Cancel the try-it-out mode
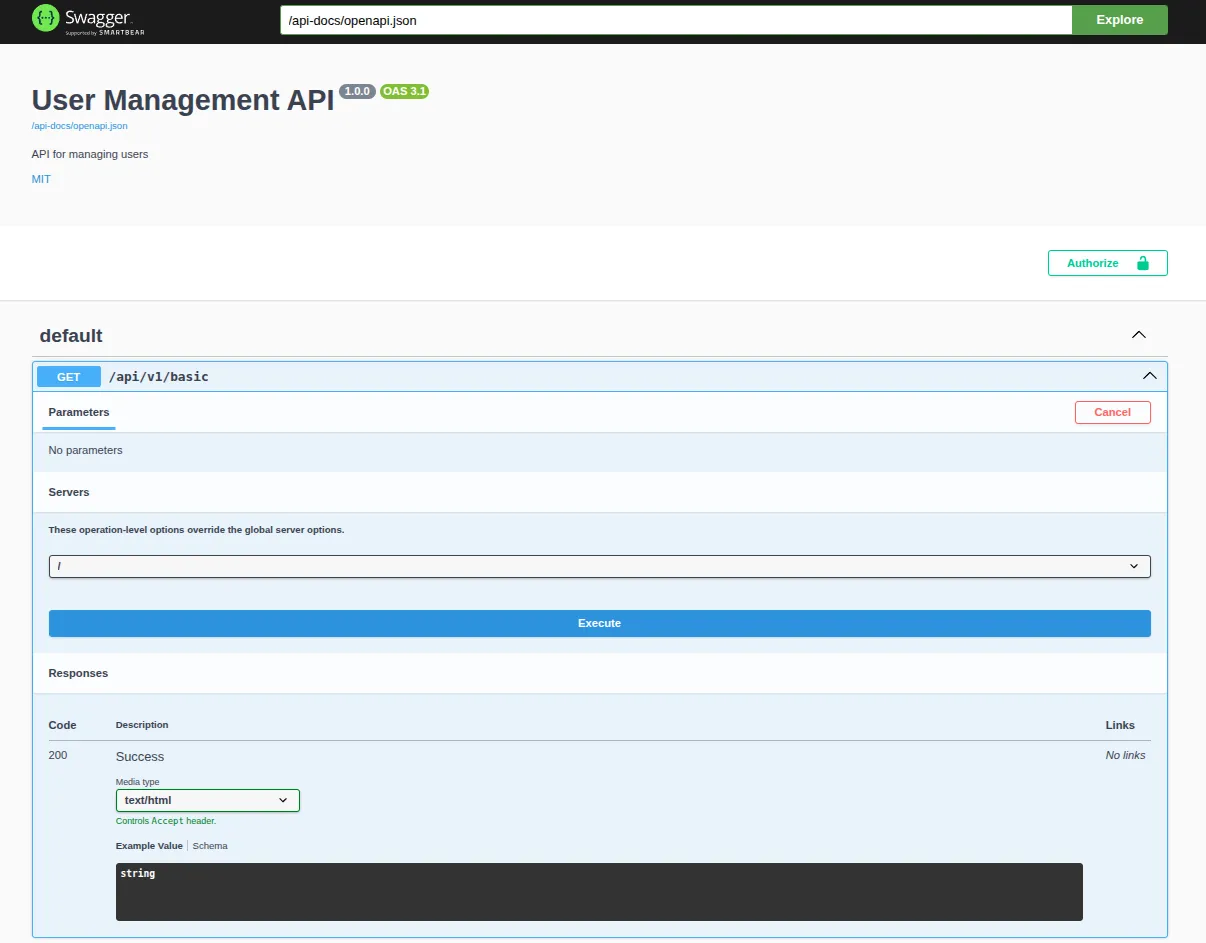This screenshot has height=943, width=1206. click(x=1112, y=412)
